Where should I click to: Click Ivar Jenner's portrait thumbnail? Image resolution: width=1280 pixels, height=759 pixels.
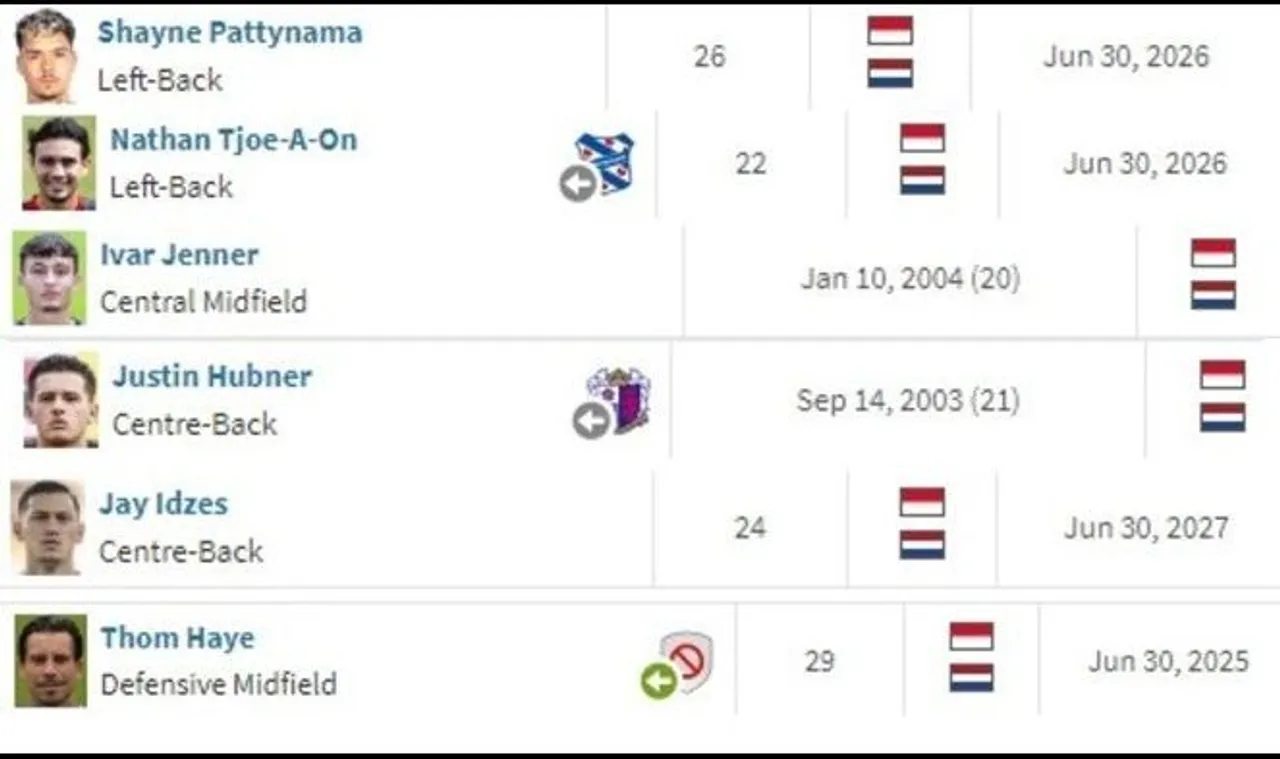coord(50,278)
